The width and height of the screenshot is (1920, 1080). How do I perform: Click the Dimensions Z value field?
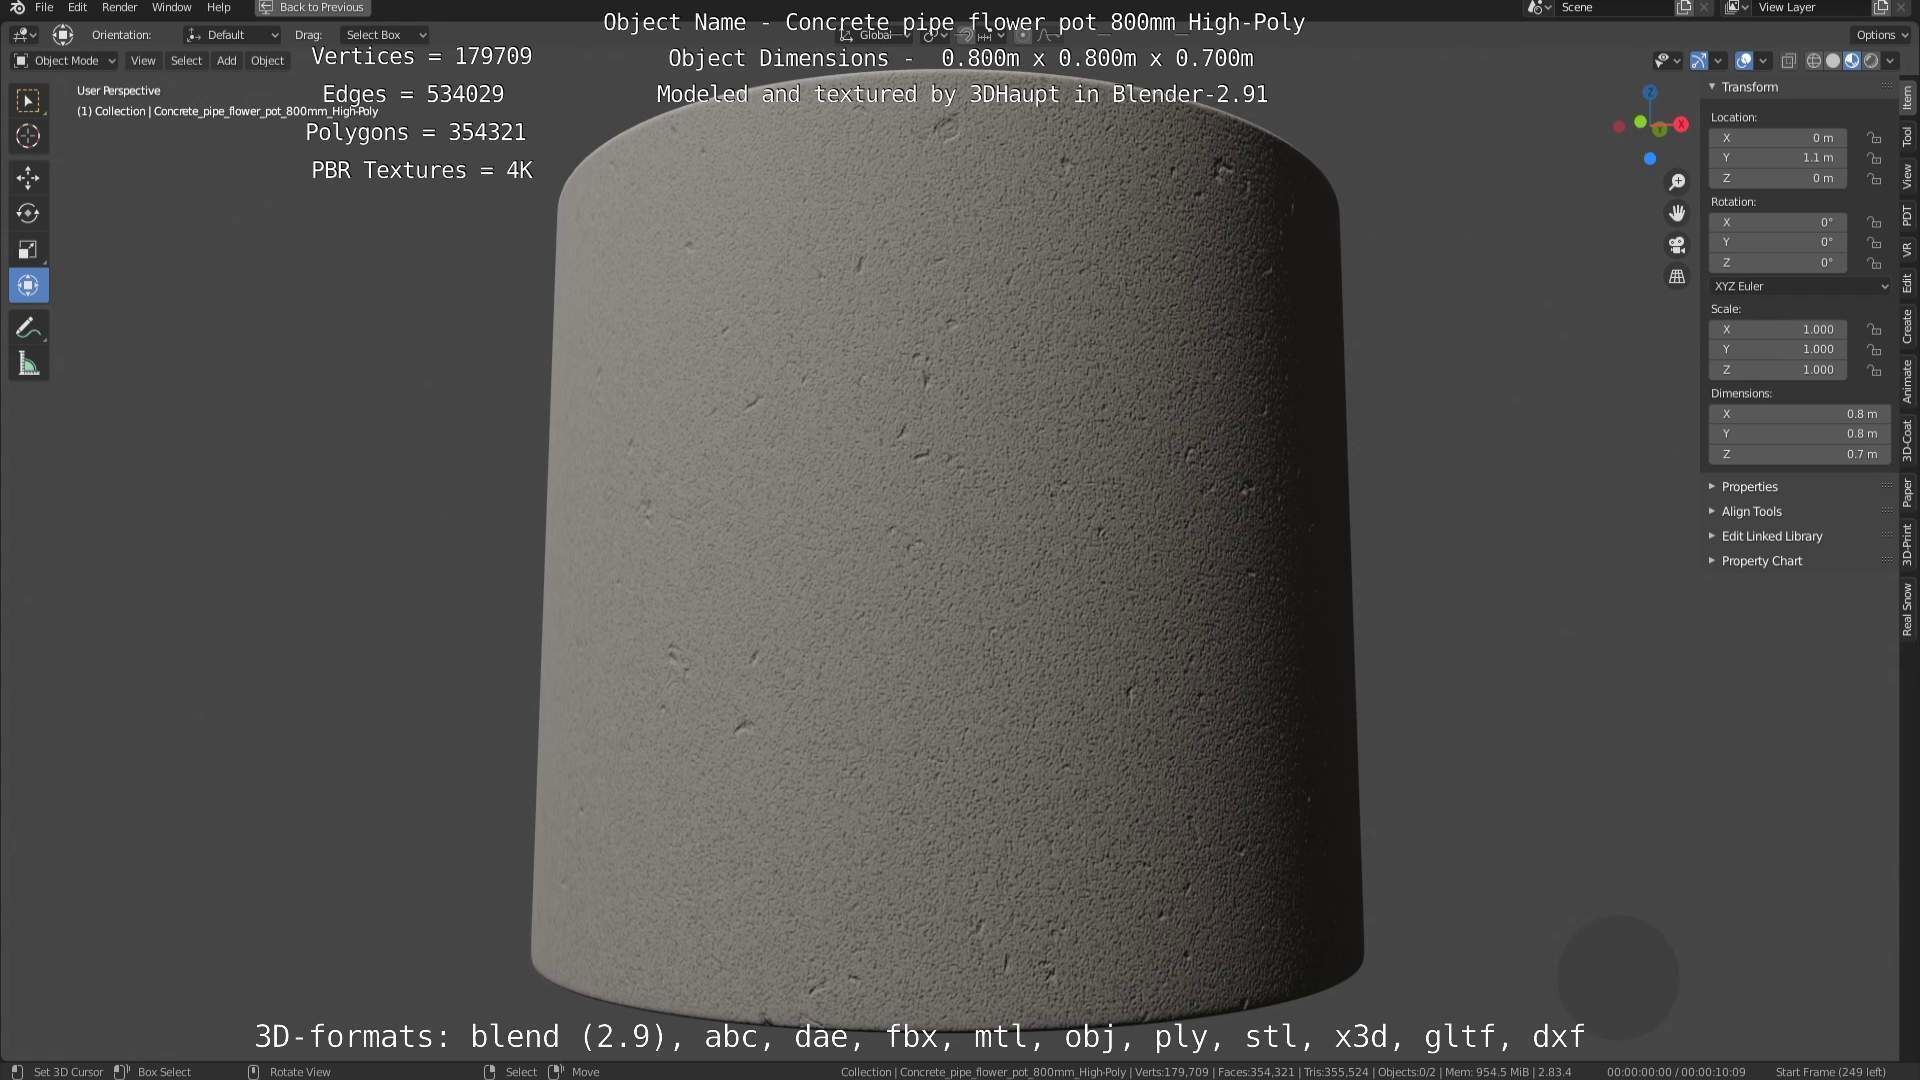[1800, 454]
